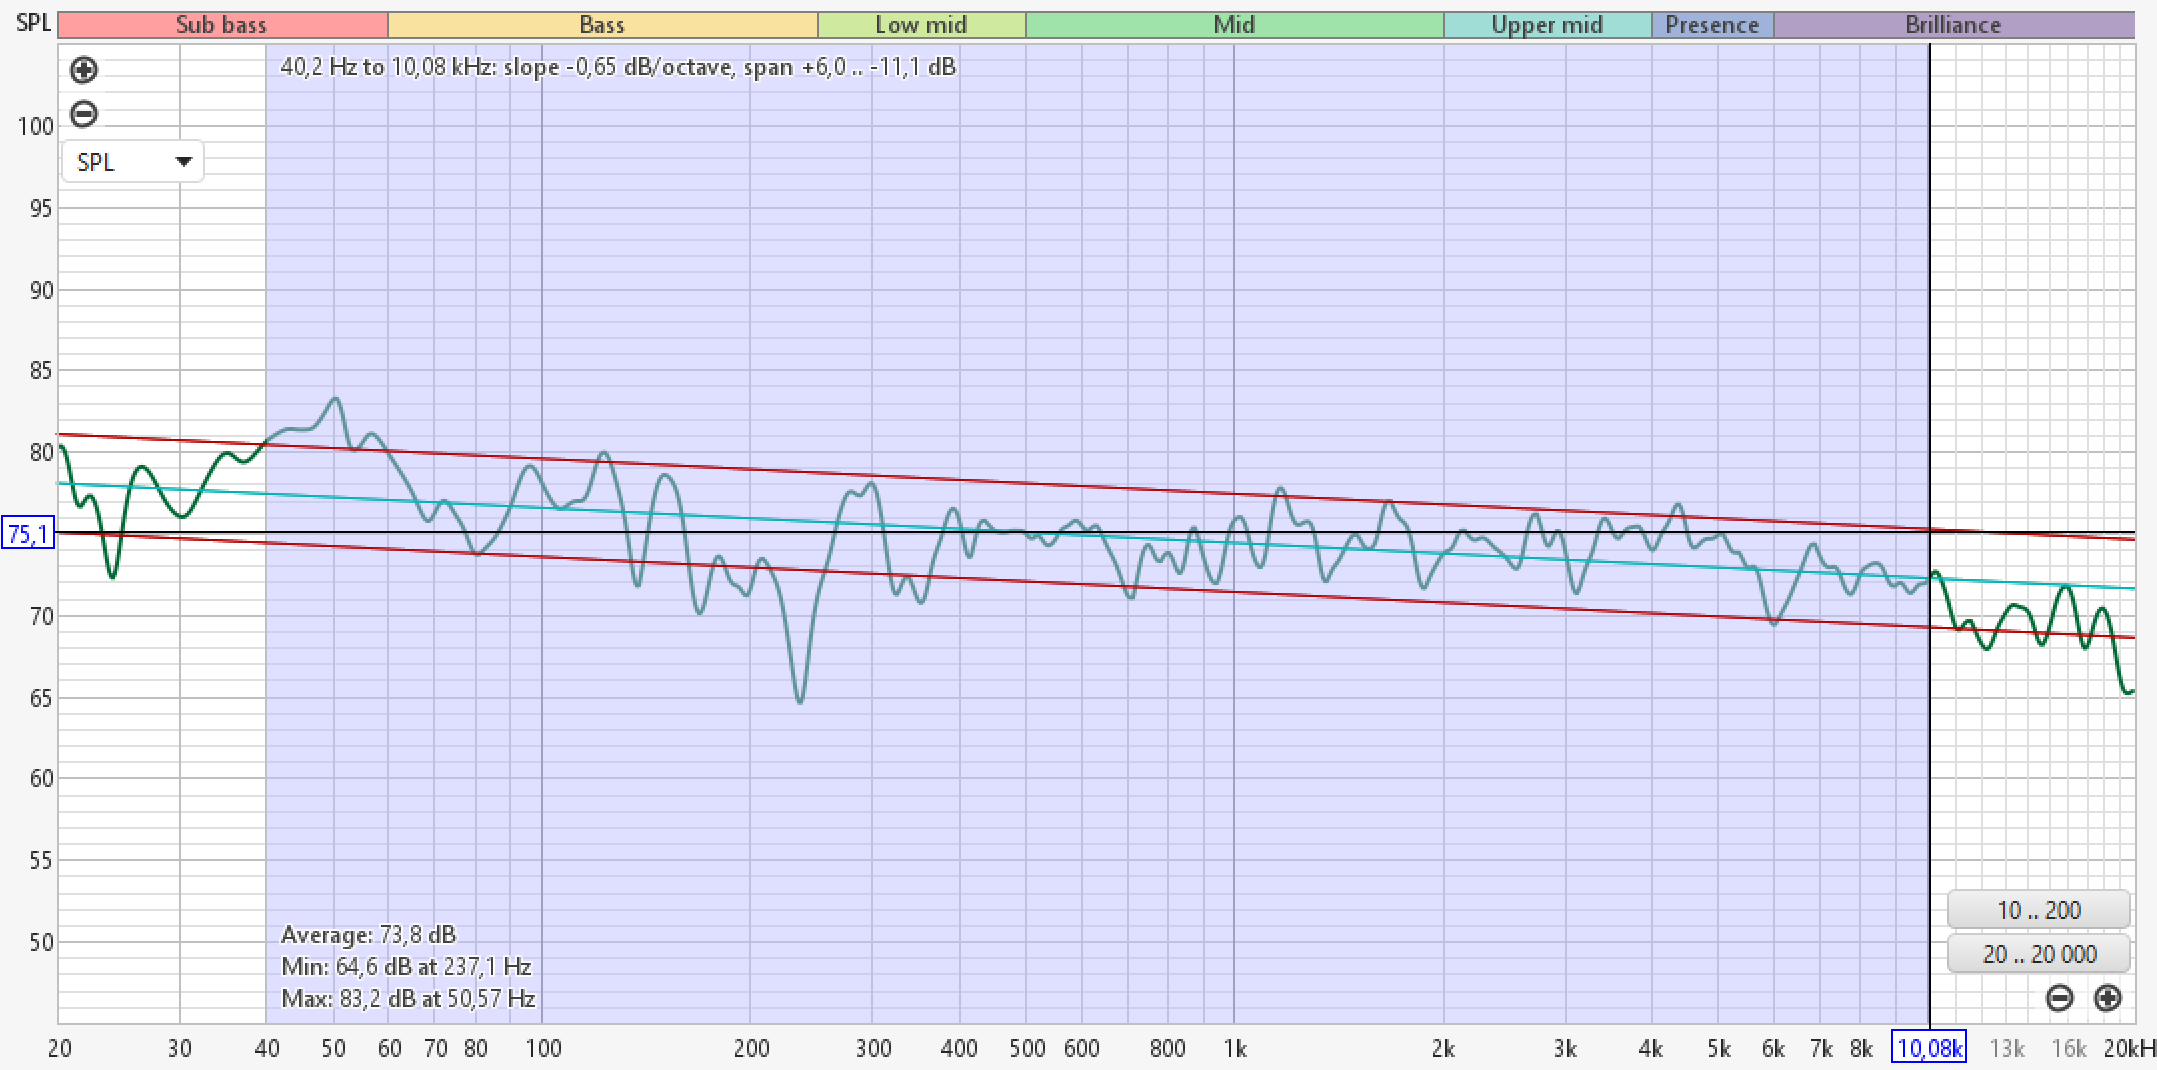
Task: Click the 100 dB level axis label
Action: click(x=36, y=126)
